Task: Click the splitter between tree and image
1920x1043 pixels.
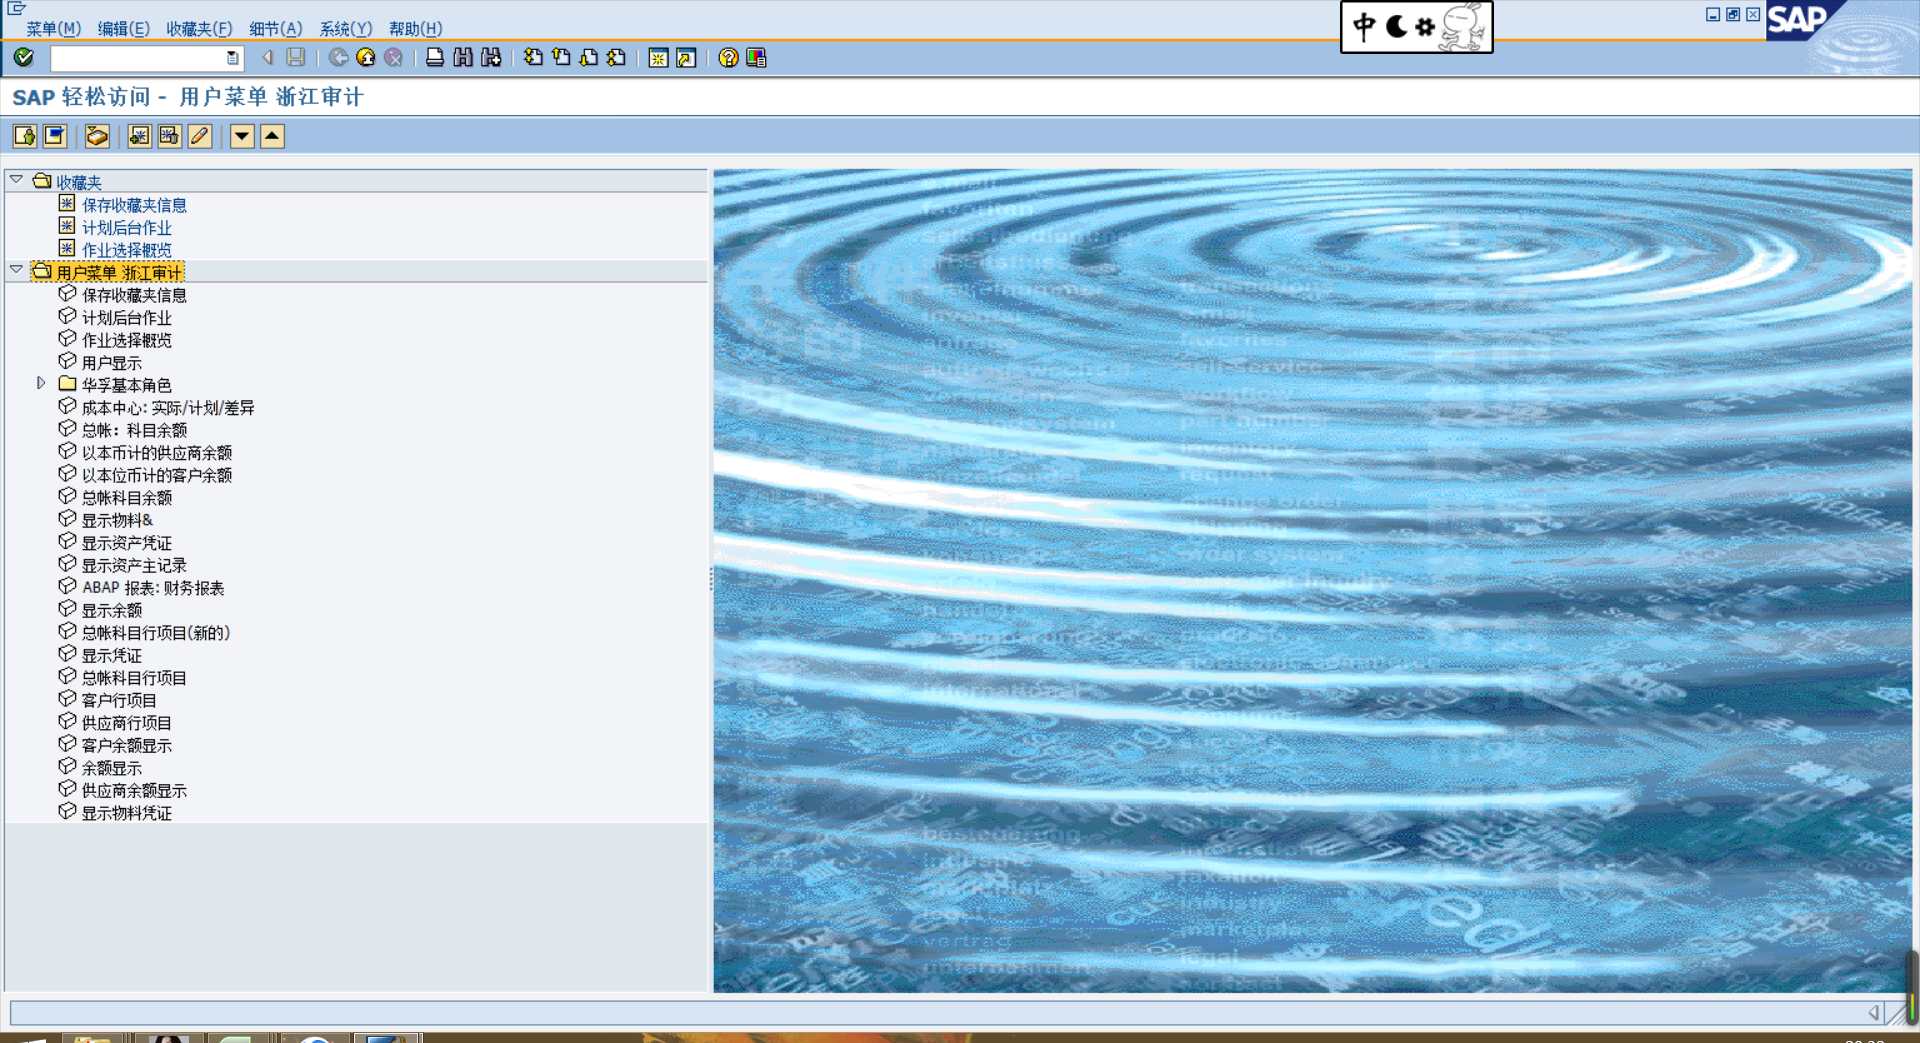Action: tap(711, 580)
